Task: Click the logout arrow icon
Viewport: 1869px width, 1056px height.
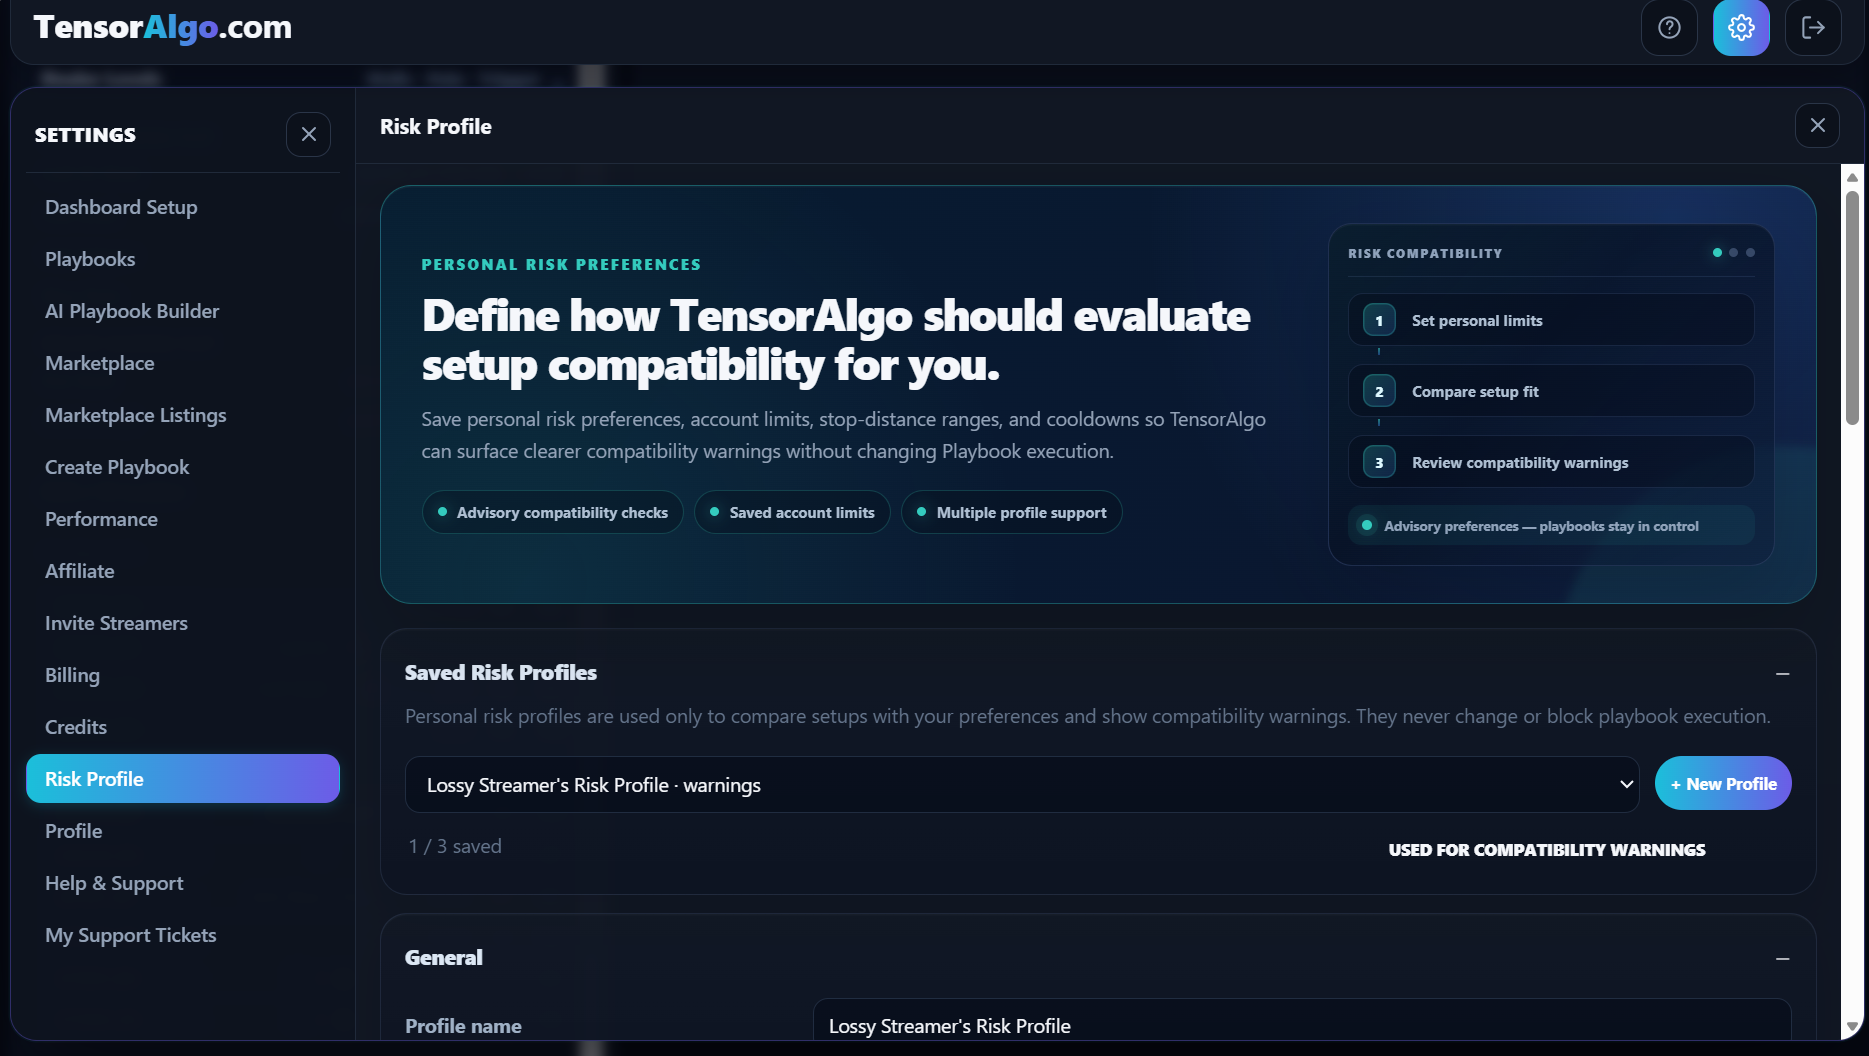Action: click(1813, 28)
